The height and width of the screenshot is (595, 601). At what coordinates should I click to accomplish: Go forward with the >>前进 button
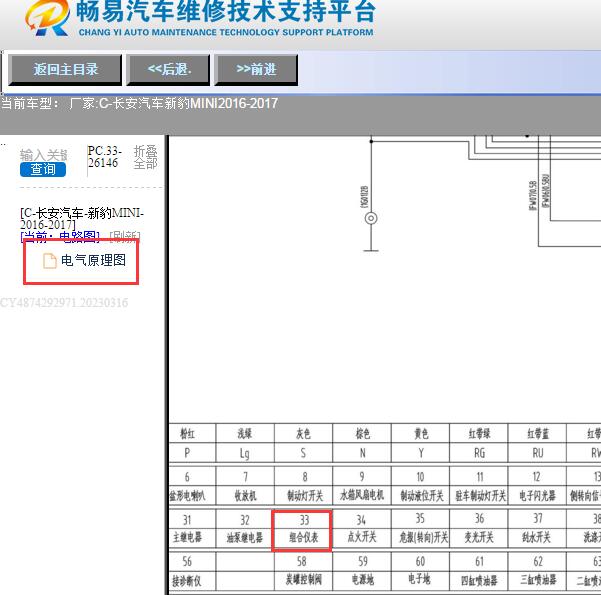[x=256, y=69]
